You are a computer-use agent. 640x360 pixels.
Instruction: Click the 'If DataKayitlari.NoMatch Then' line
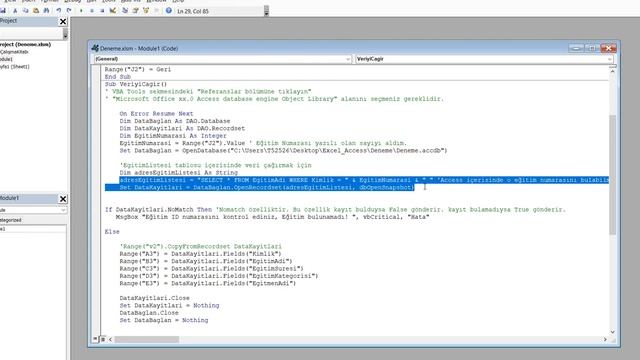click(158, 209)
